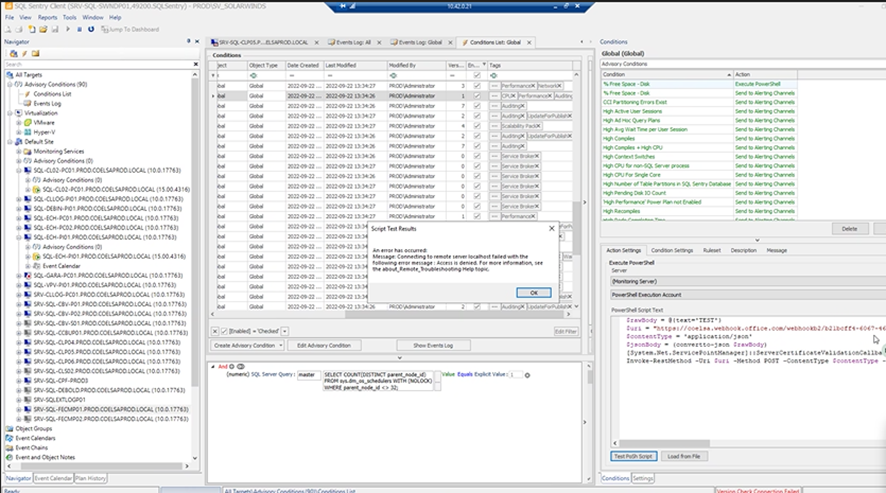Clear the Navigator search box with X
886x493 pixels.
pyautogui.click(x=194, y=64)
